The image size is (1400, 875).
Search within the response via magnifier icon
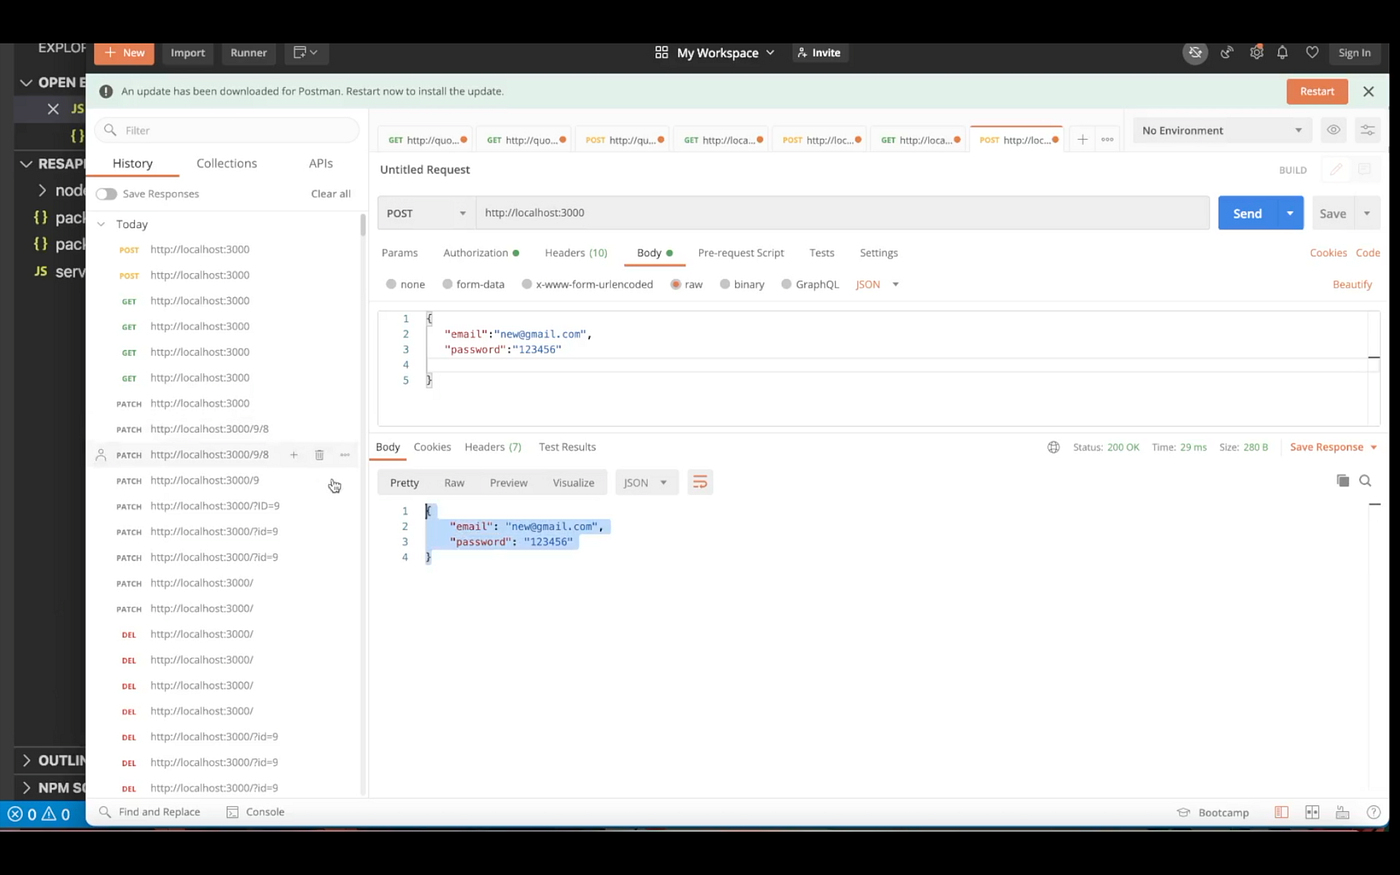pos(1365,481)
